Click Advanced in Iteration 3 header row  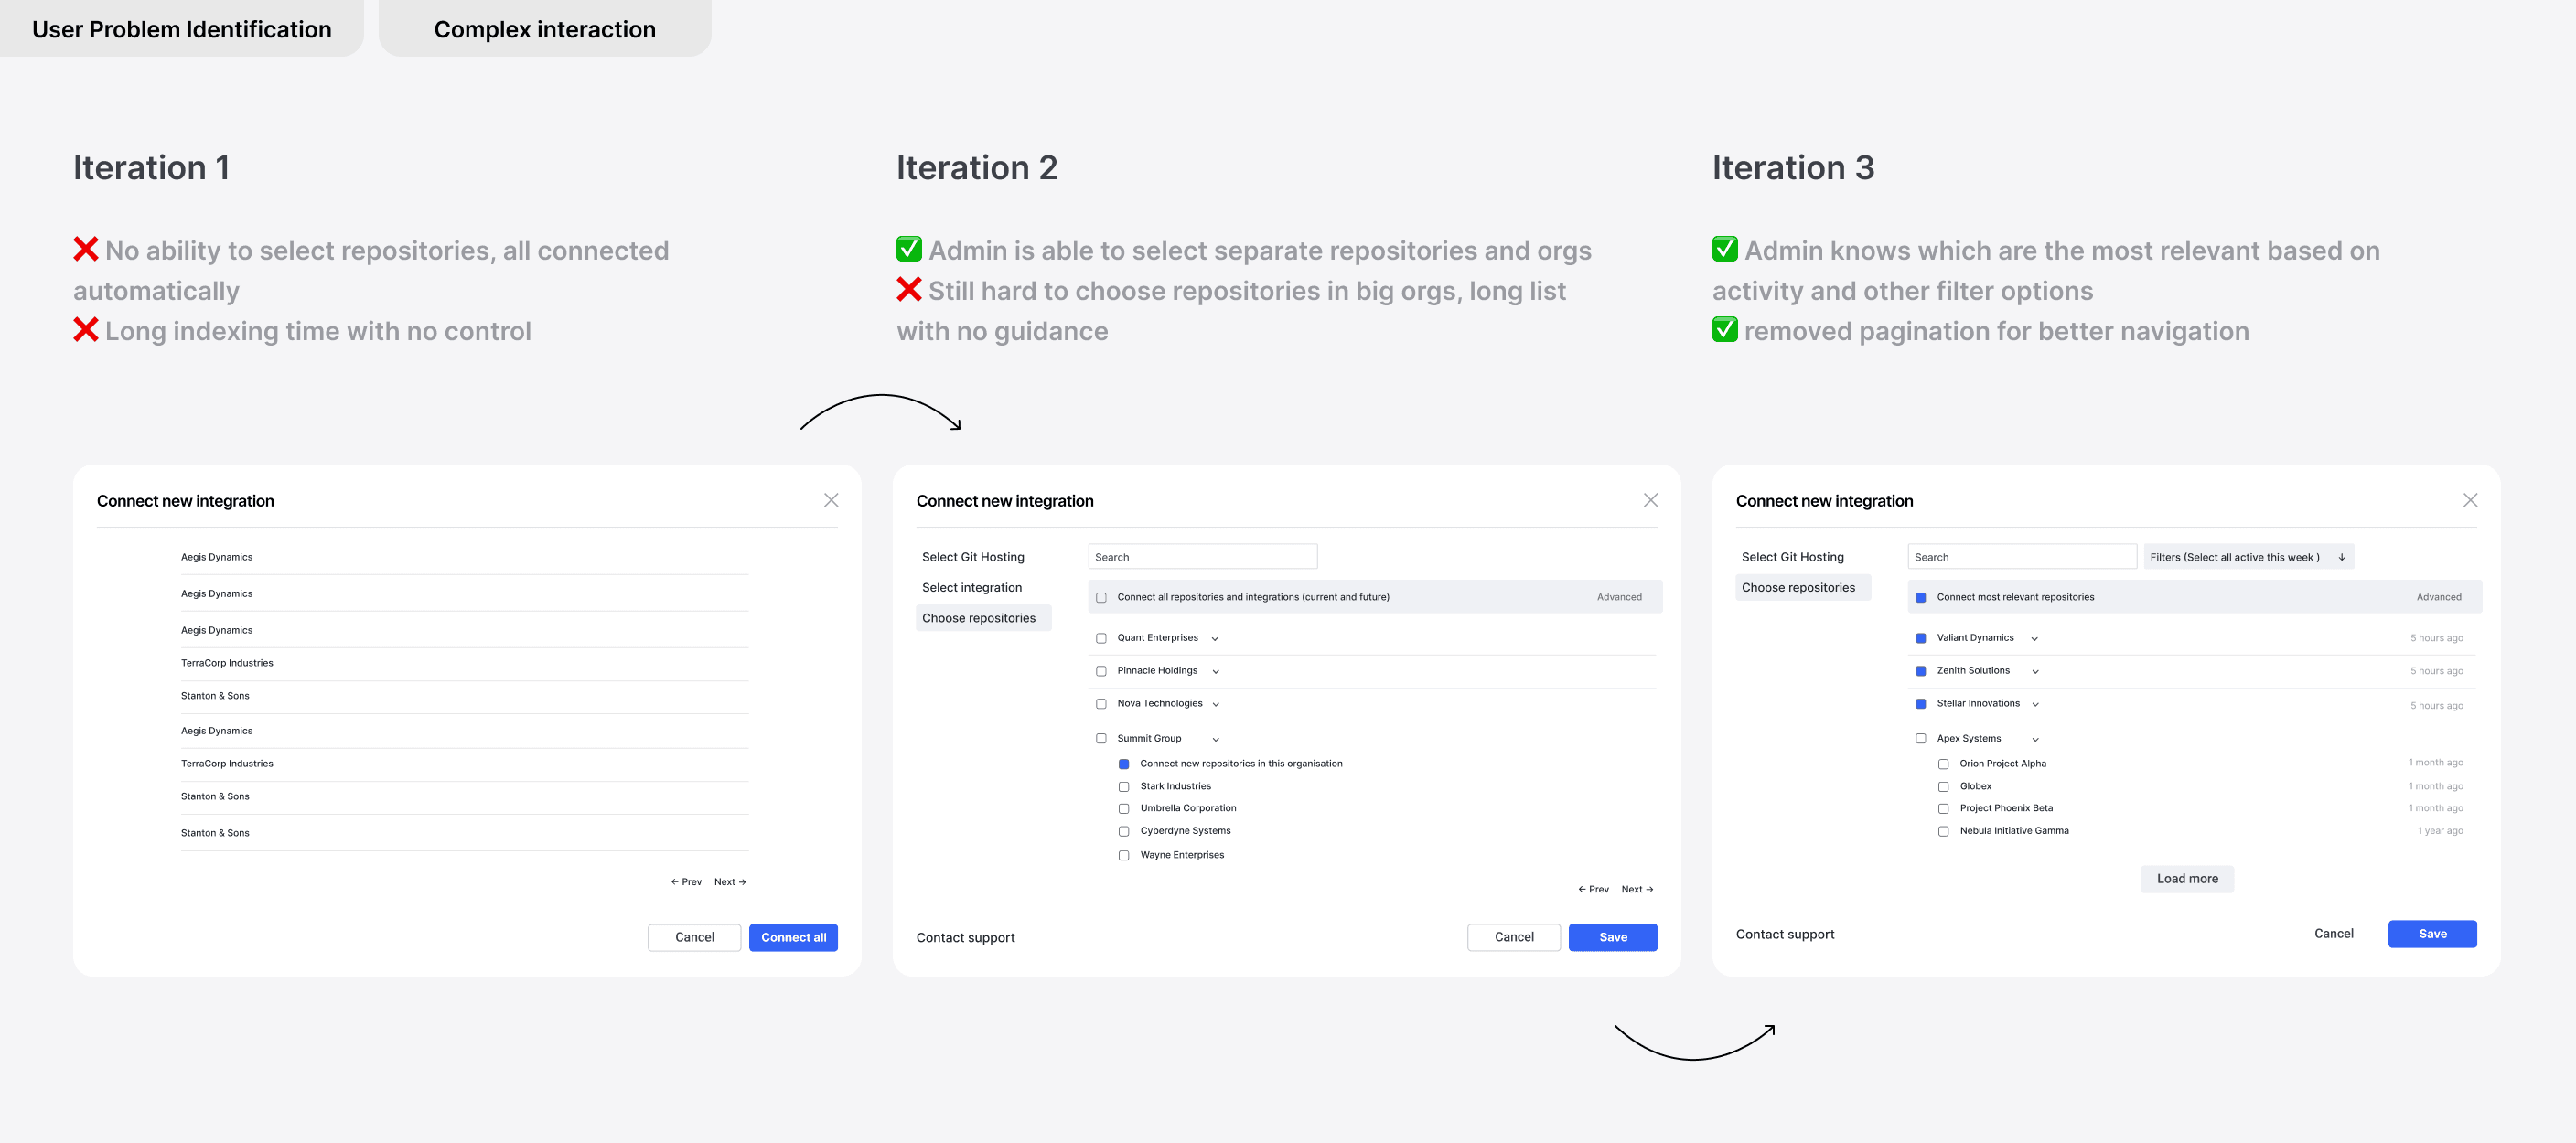coord(2438,597)
